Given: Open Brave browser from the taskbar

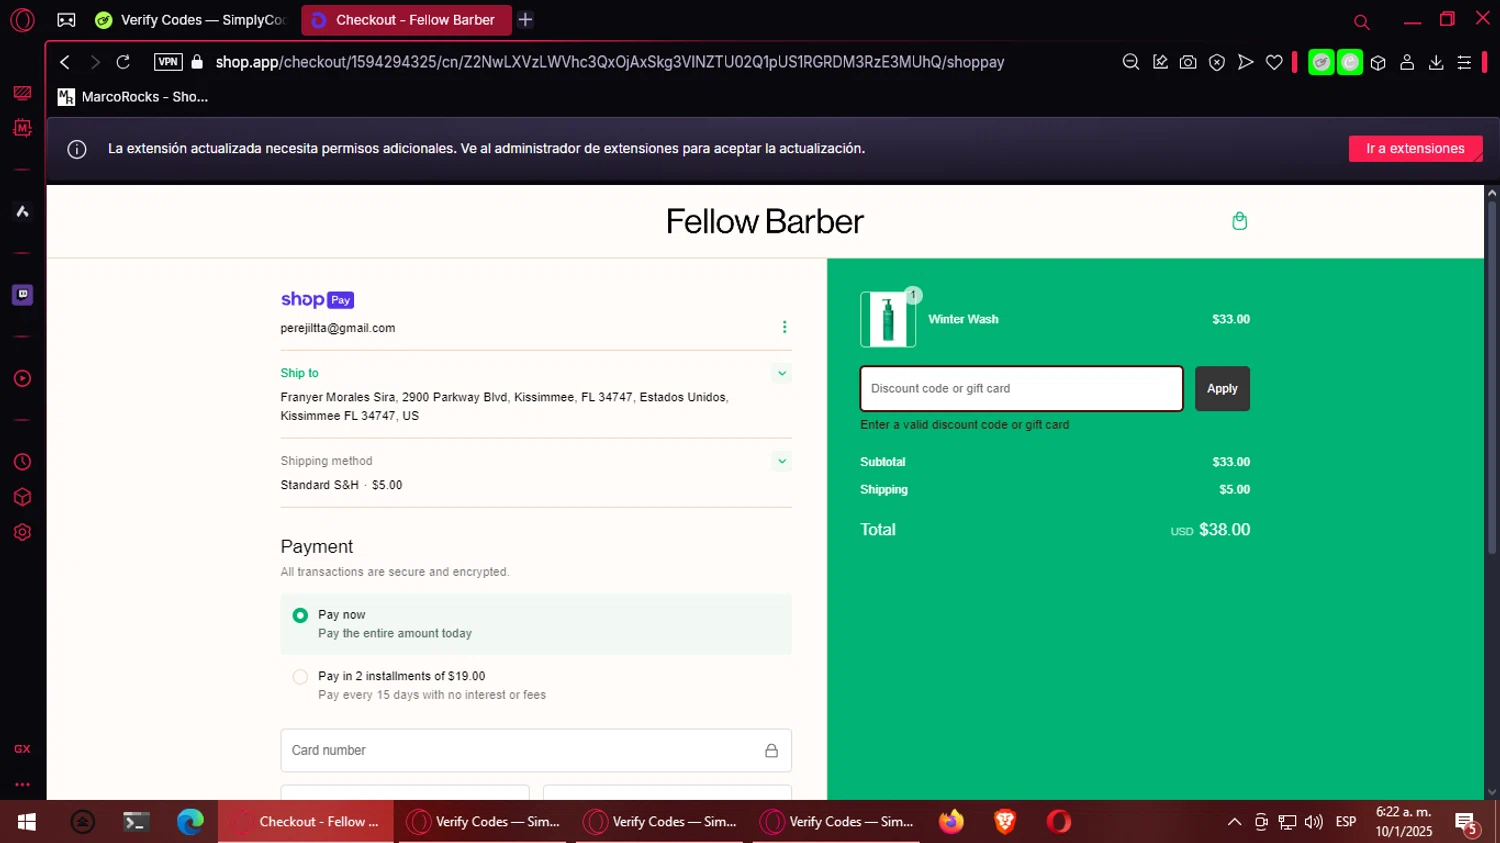Looking at the screenshot, I should tap(1005, 822).
